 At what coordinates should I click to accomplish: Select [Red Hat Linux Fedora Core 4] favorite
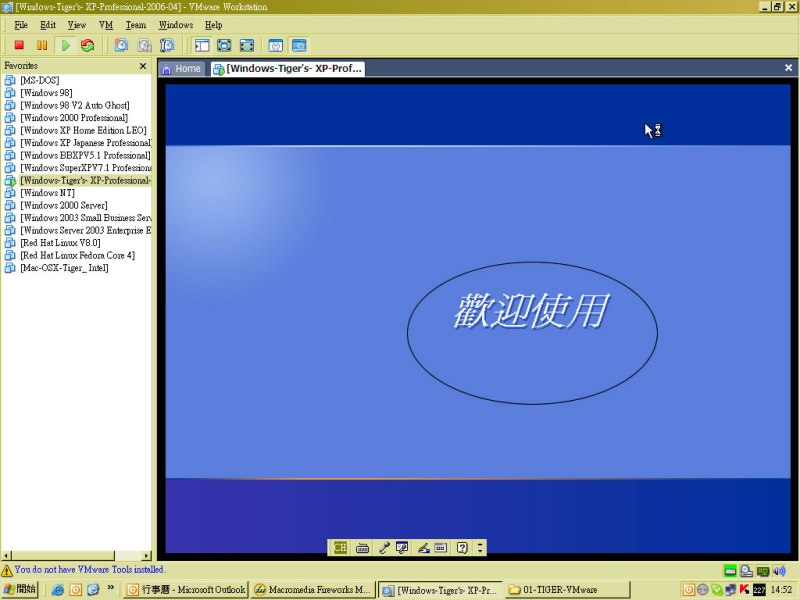click(78, 255)
